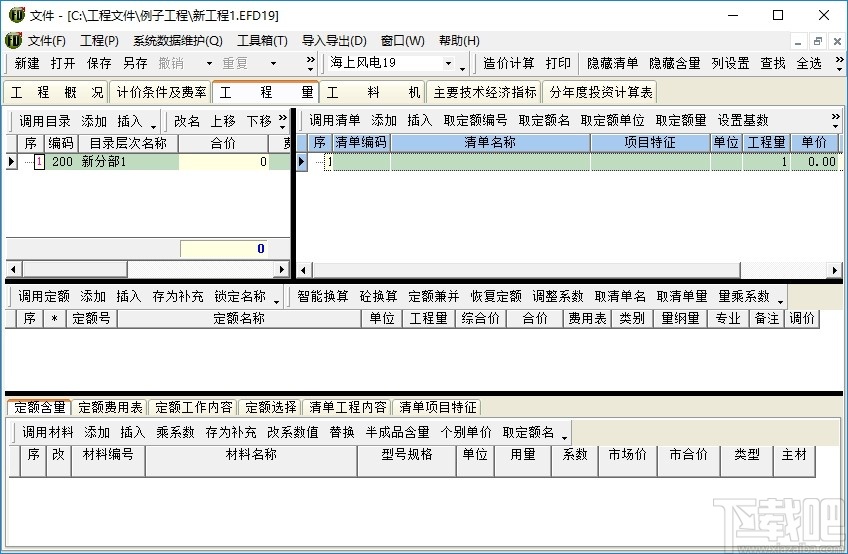Click 取定额编号 toolbar item
Image resolution: width=848 pixels, height=554 pixels.
tap(475, 121)
